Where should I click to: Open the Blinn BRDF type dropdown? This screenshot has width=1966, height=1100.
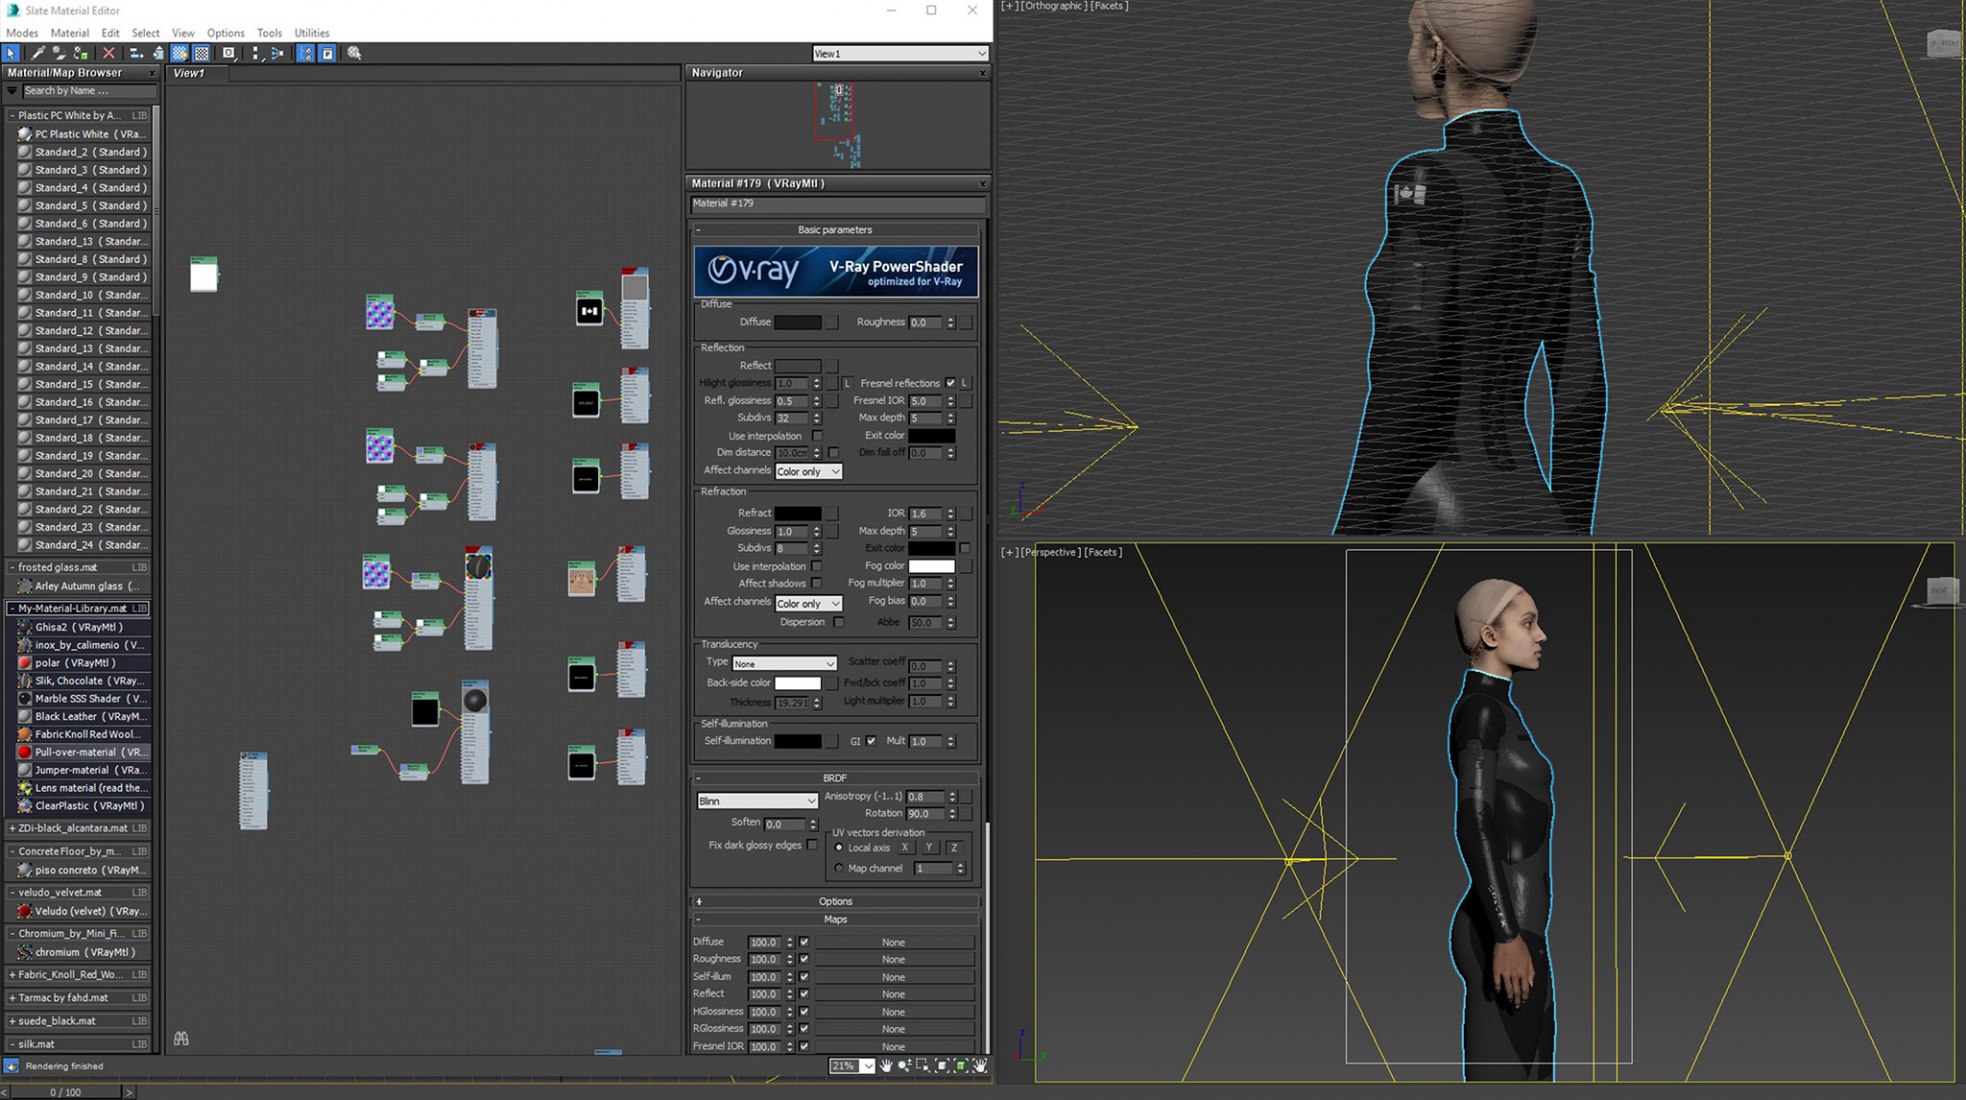click(757, 800)
